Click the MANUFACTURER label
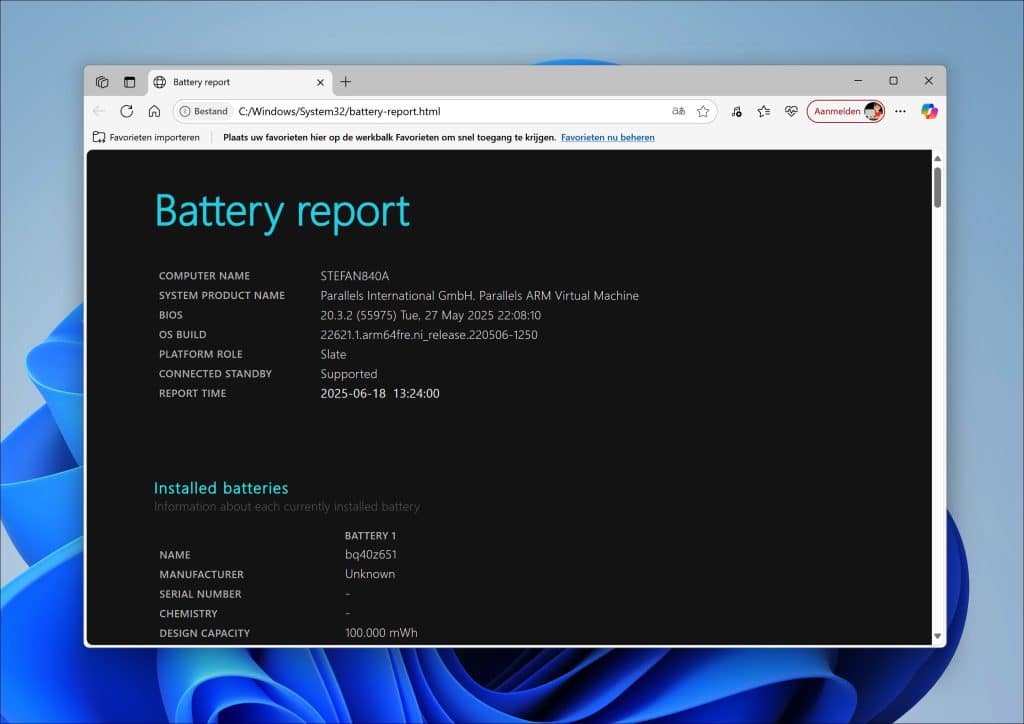 tap(201, 574)
